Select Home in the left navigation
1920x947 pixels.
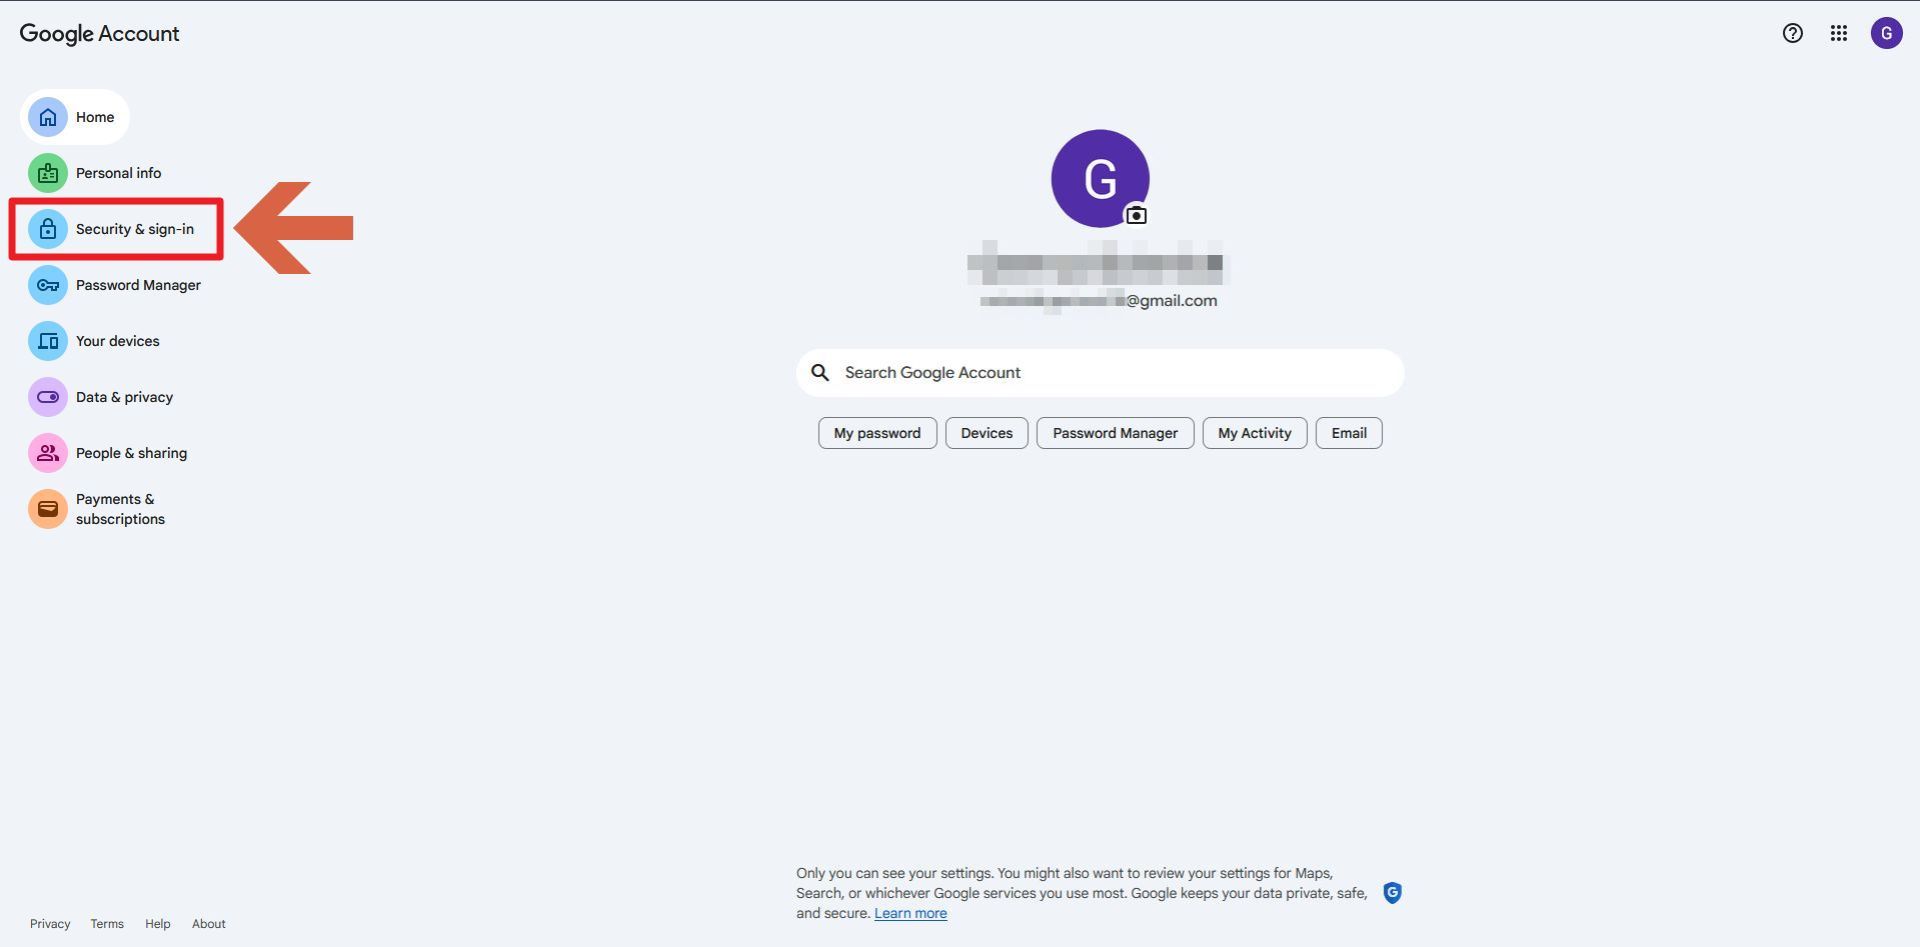click(x=94, y=117)
